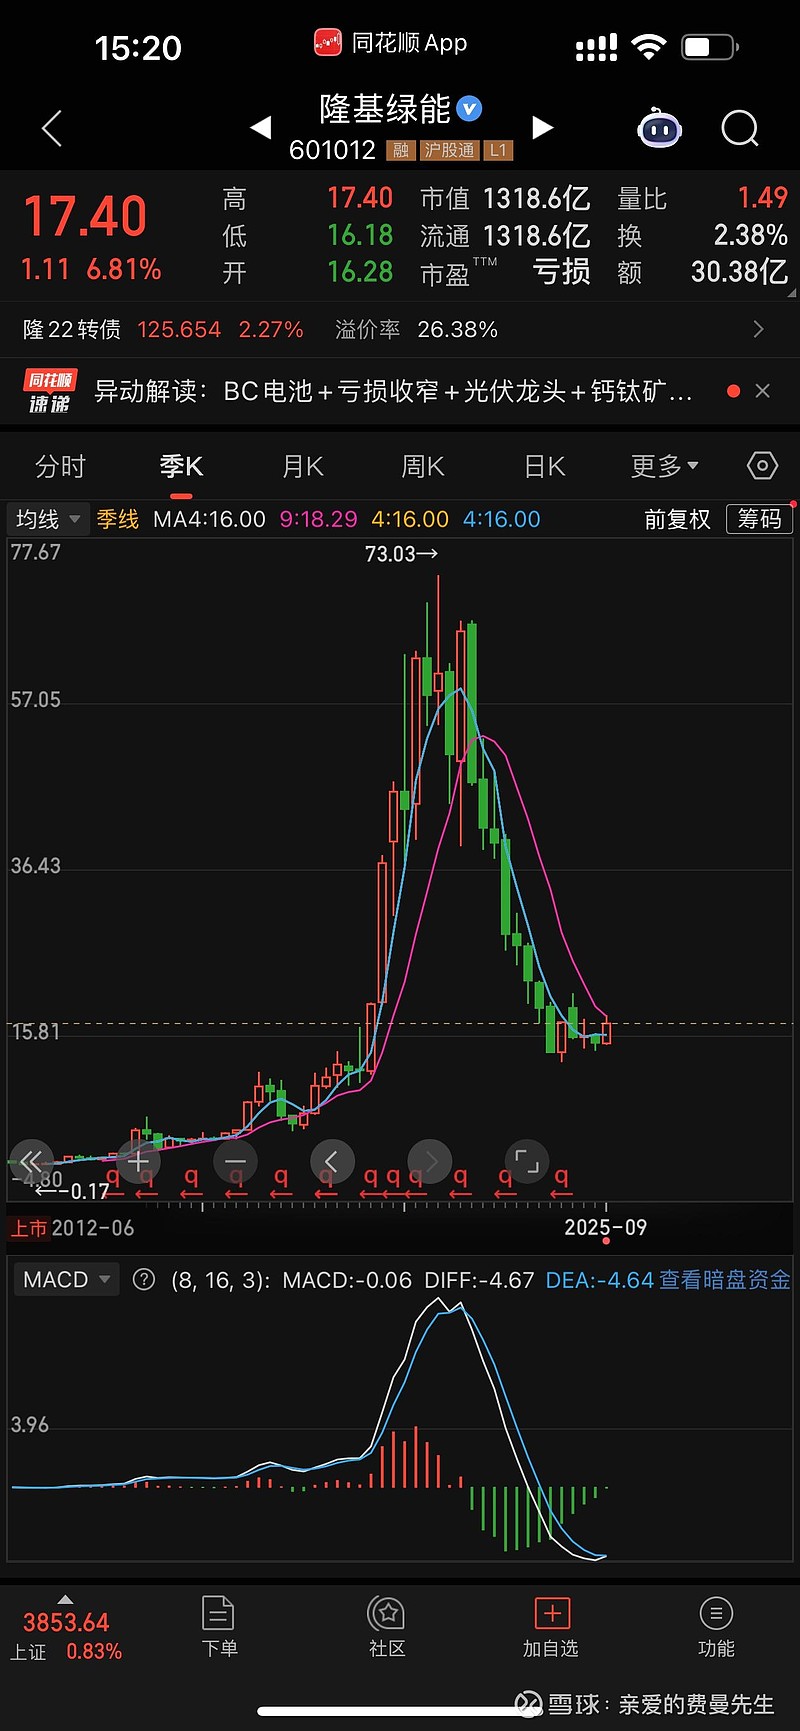Open the 上证 3853.64 index quote
Screen dimensions: 800x1731
[x=66, y=1636]
